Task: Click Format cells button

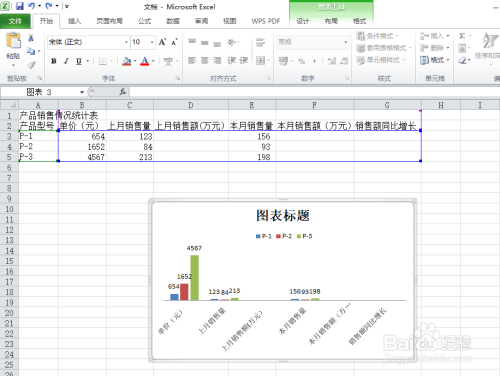Action: (x=435, y=60)
